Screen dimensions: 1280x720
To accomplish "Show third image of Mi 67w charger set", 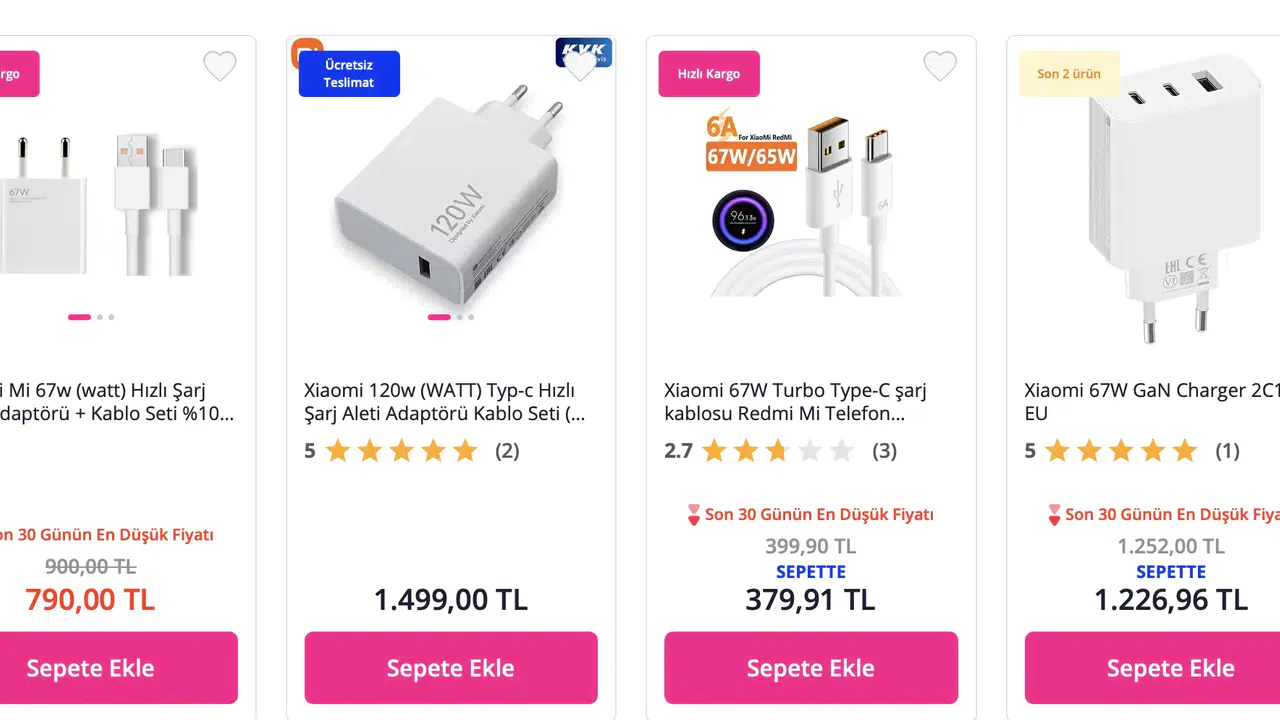I will (x=111, y=317).
